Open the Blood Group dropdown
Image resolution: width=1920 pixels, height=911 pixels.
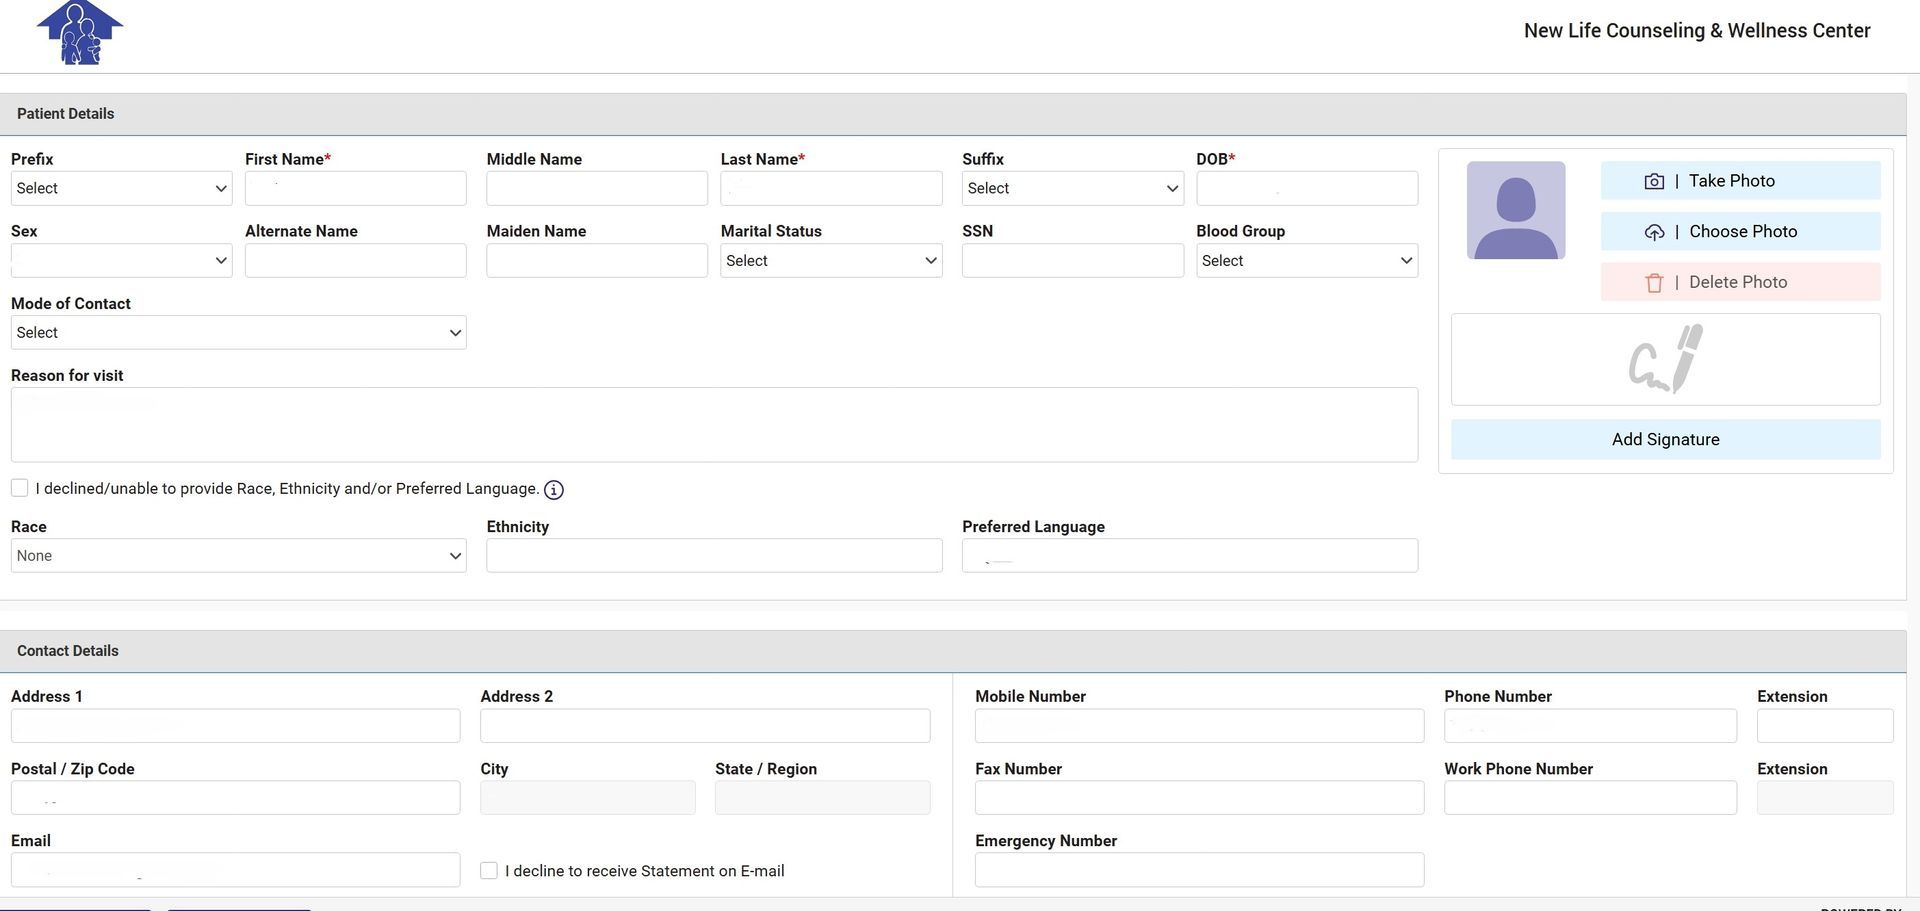click(x=1306, y=261)
